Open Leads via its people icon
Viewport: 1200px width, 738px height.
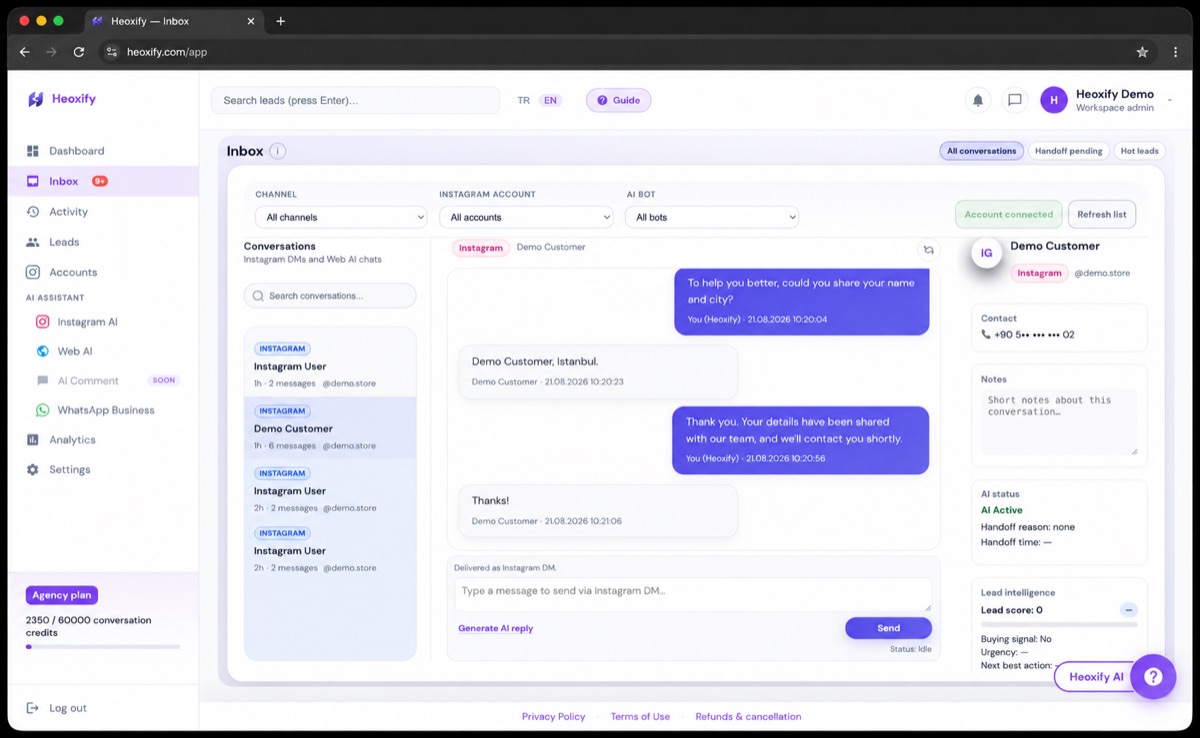pos(33,242)
